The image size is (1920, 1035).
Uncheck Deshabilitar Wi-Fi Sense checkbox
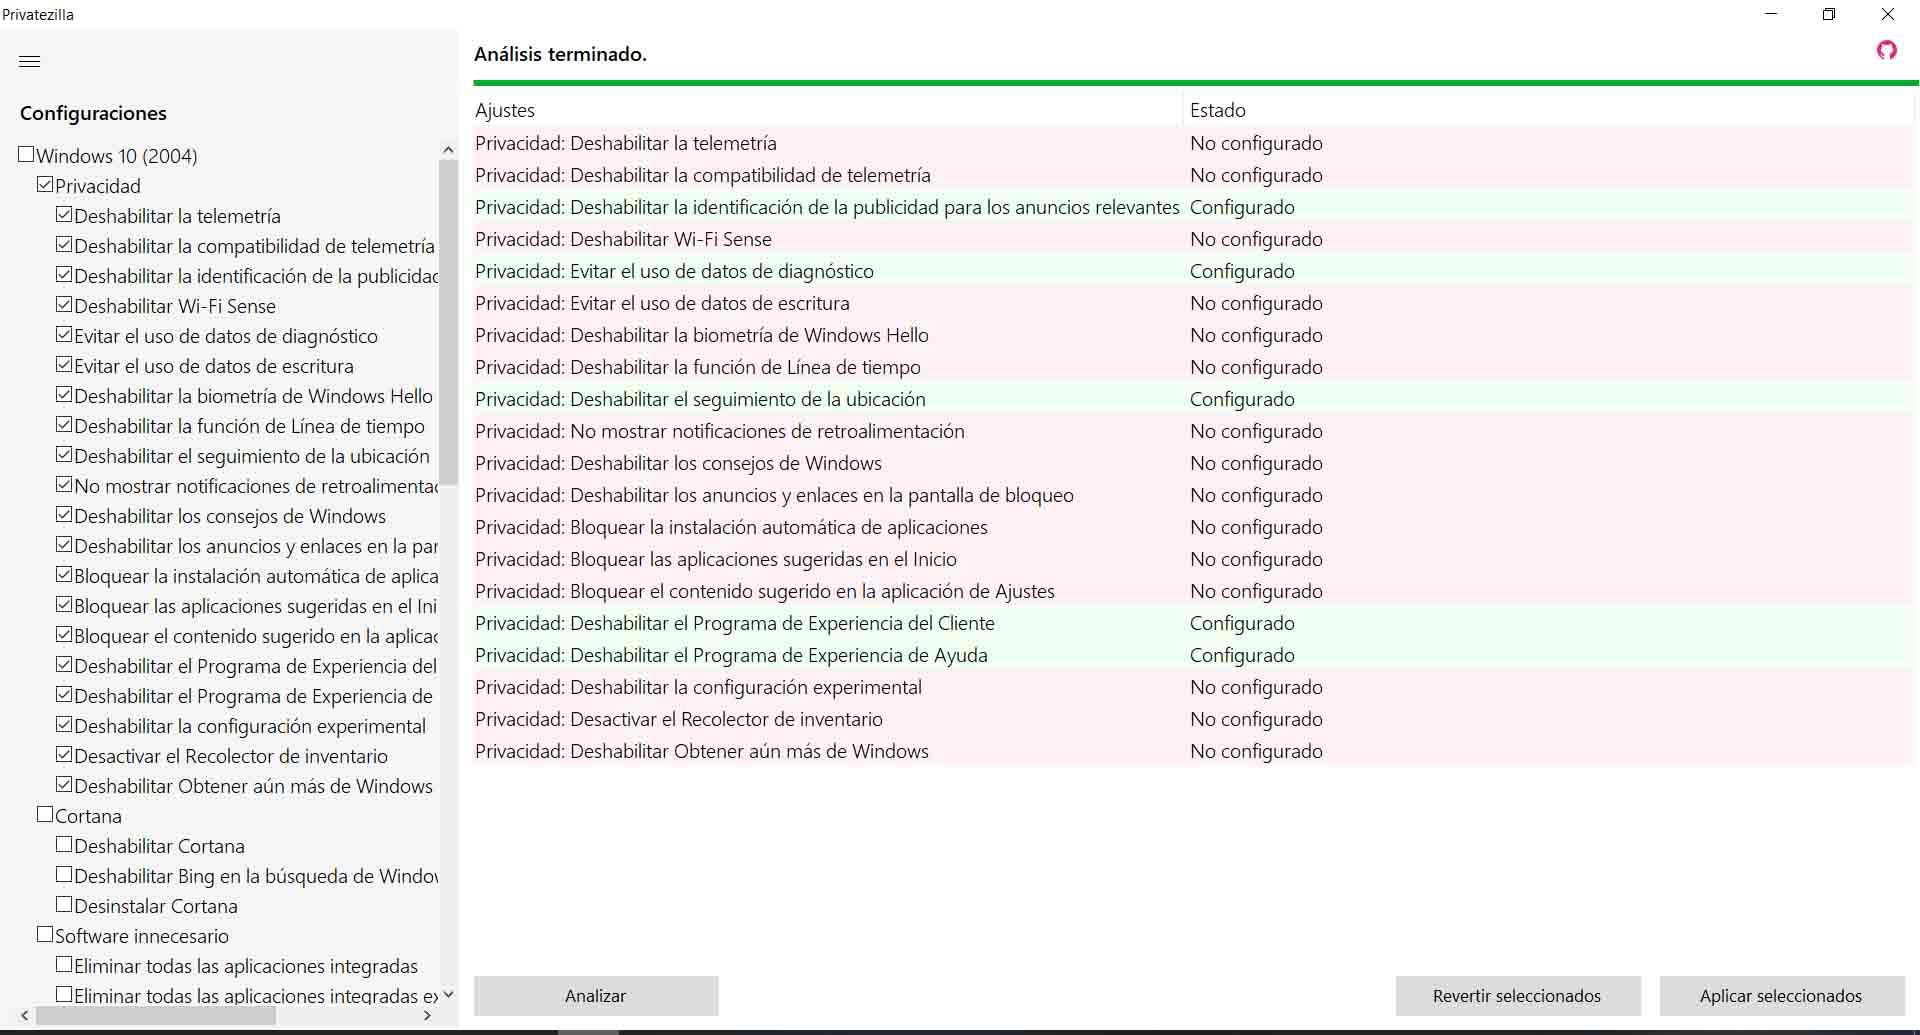pos(64,305)
